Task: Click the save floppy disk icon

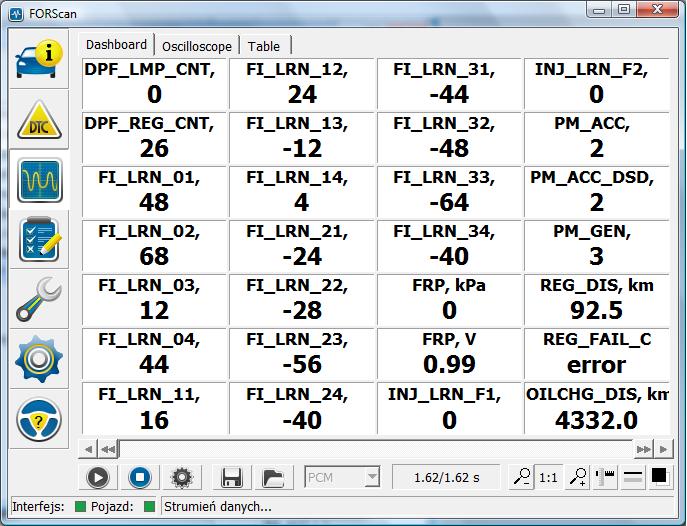Action: [233, 478]
